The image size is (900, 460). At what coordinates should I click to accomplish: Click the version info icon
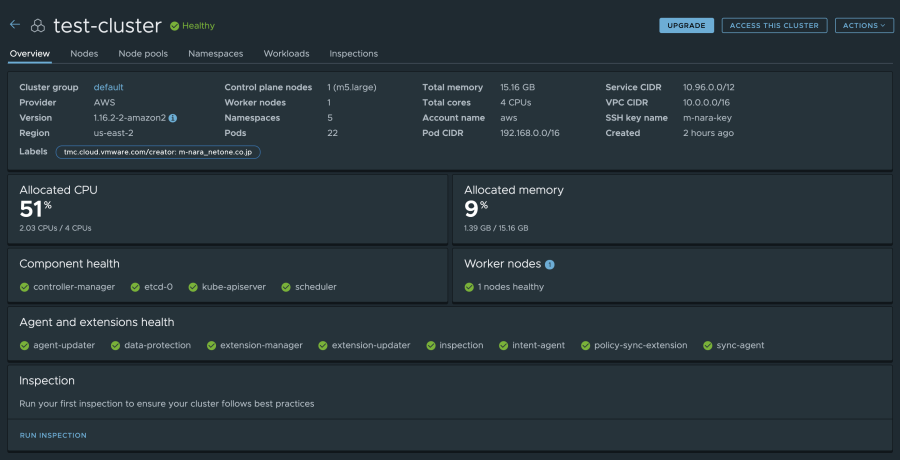tap(173, 118)
